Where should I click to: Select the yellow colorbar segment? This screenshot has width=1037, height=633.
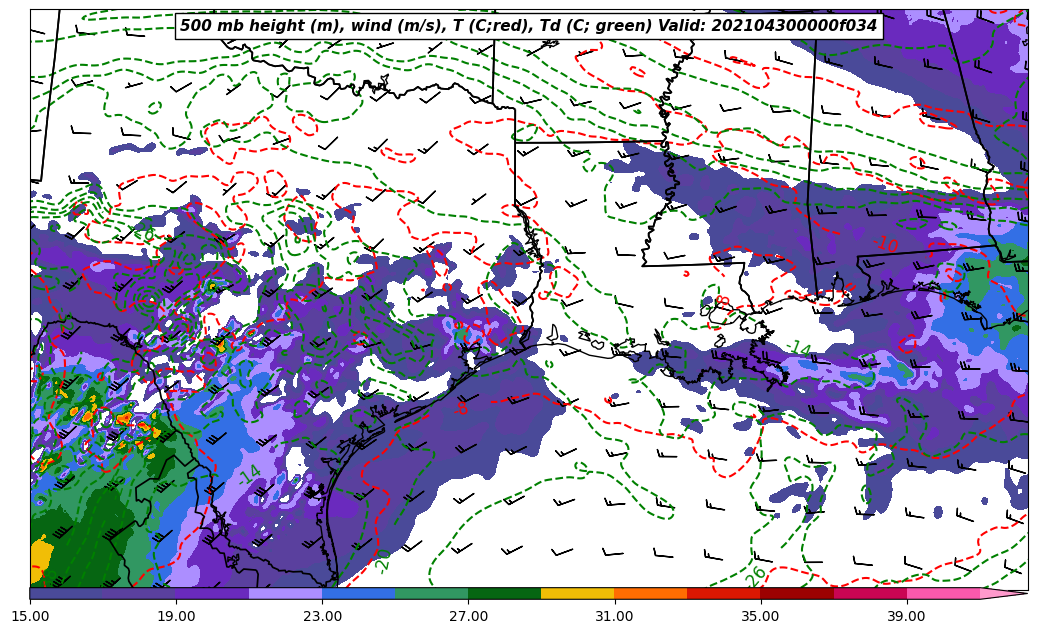pos(577,593)
